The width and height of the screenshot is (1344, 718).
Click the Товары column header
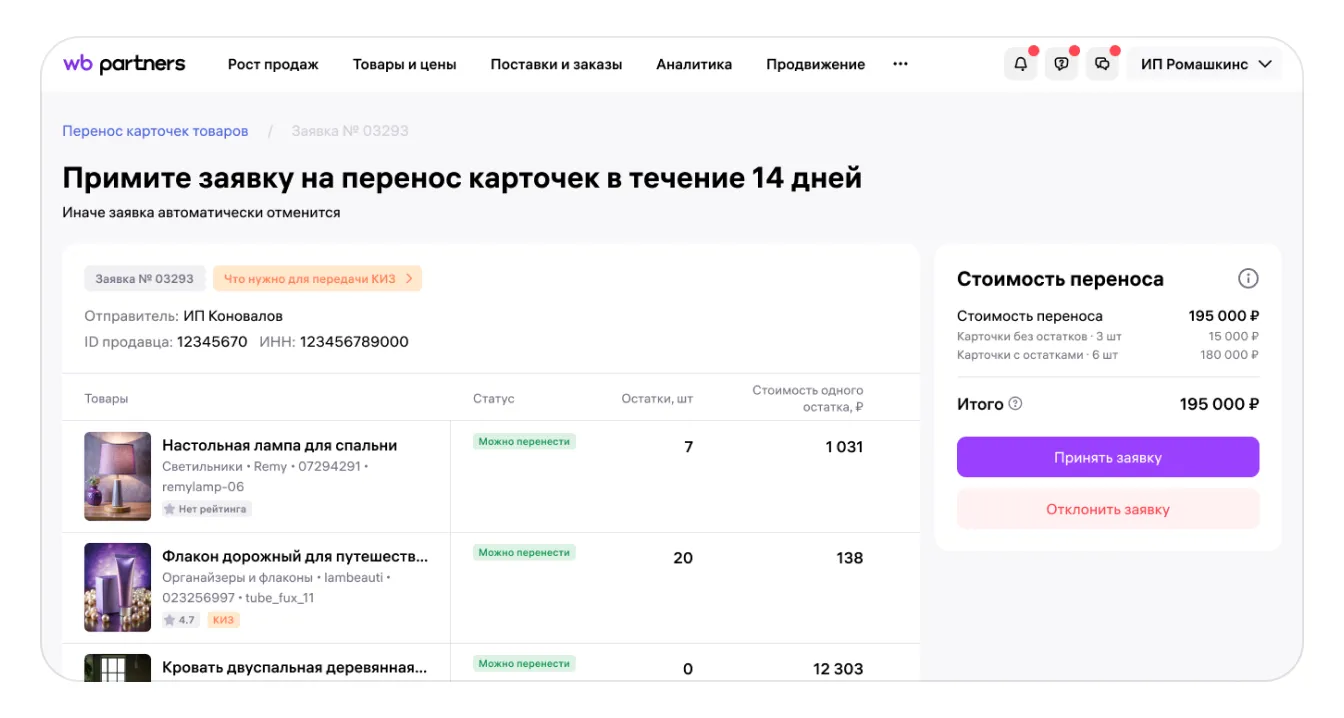106,398
